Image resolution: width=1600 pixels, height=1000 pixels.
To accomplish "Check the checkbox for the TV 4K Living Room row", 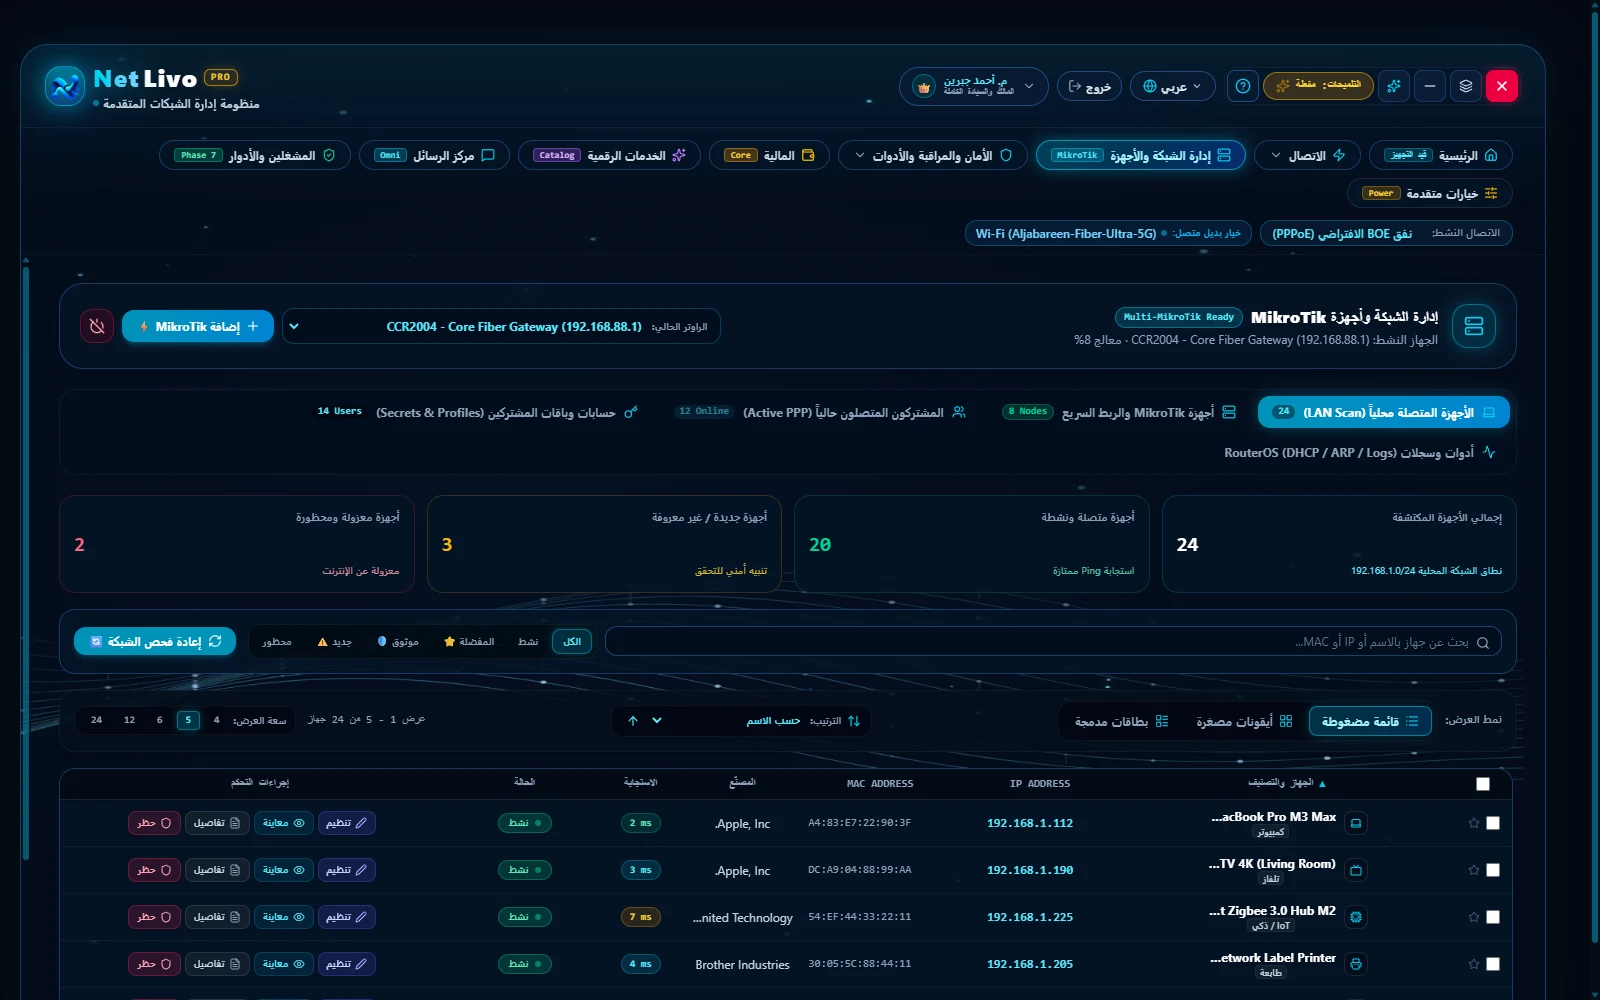I will pyautogui.click(x=1493, y=870).
